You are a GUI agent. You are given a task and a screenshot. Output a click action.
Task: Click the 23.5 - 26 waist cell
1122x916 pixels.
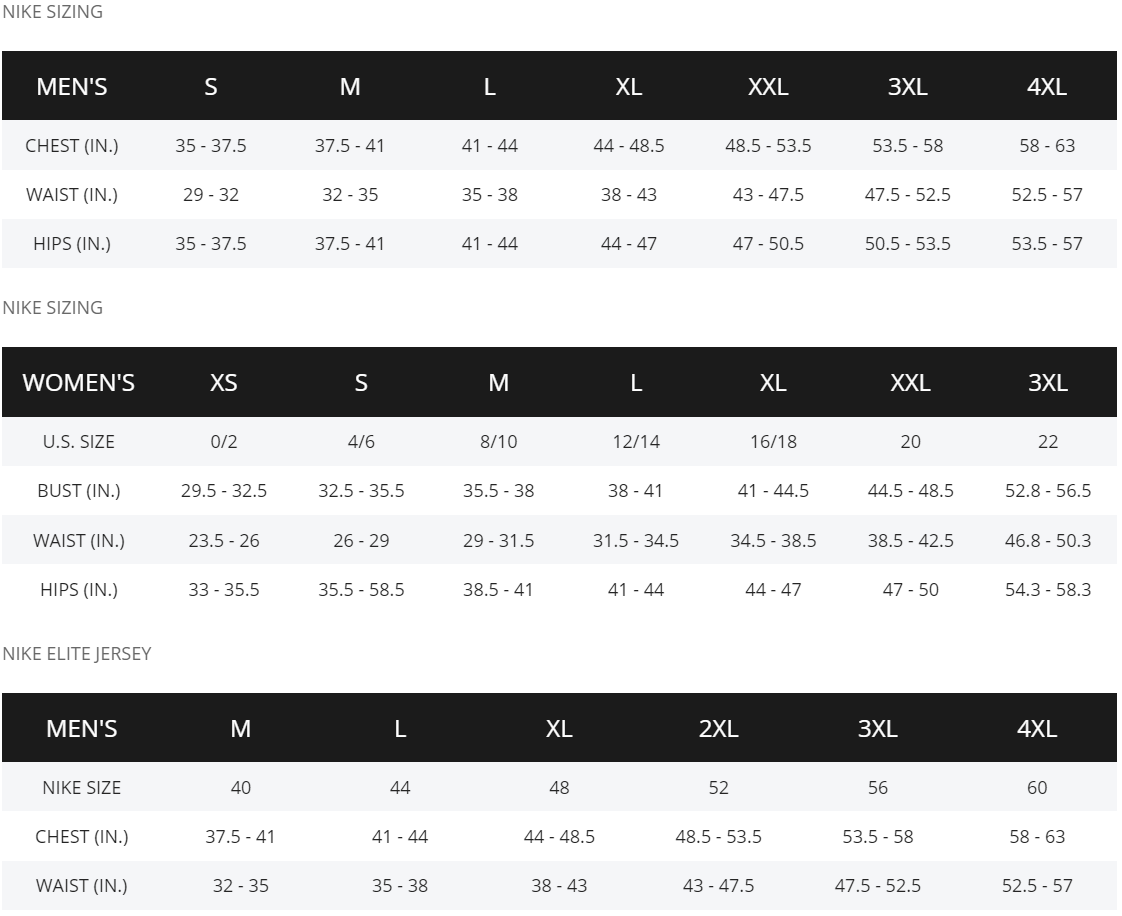(x=224, y=541)
